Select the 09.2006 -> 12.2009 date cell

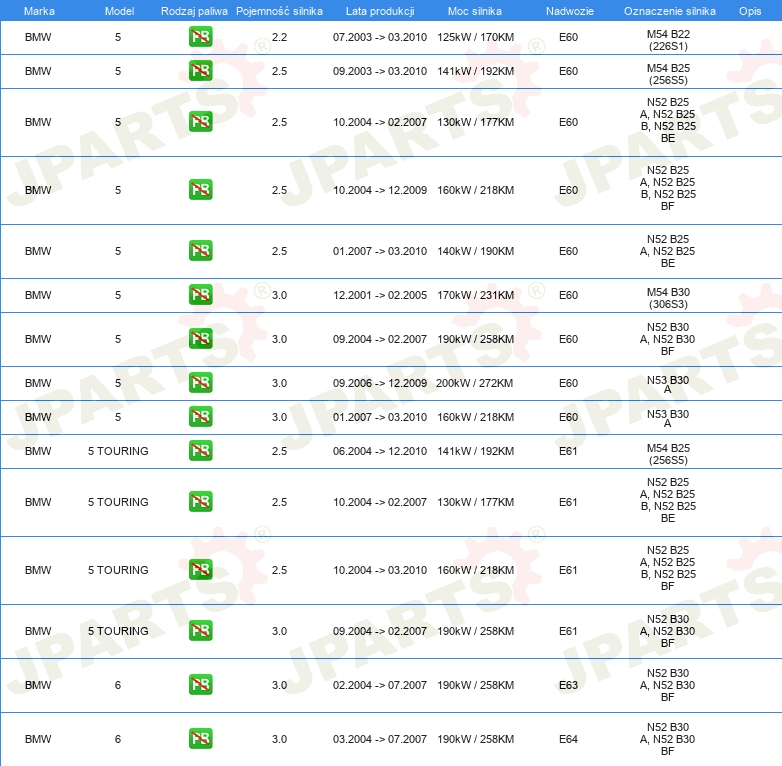pyautogui.click(x=380, y=383)
